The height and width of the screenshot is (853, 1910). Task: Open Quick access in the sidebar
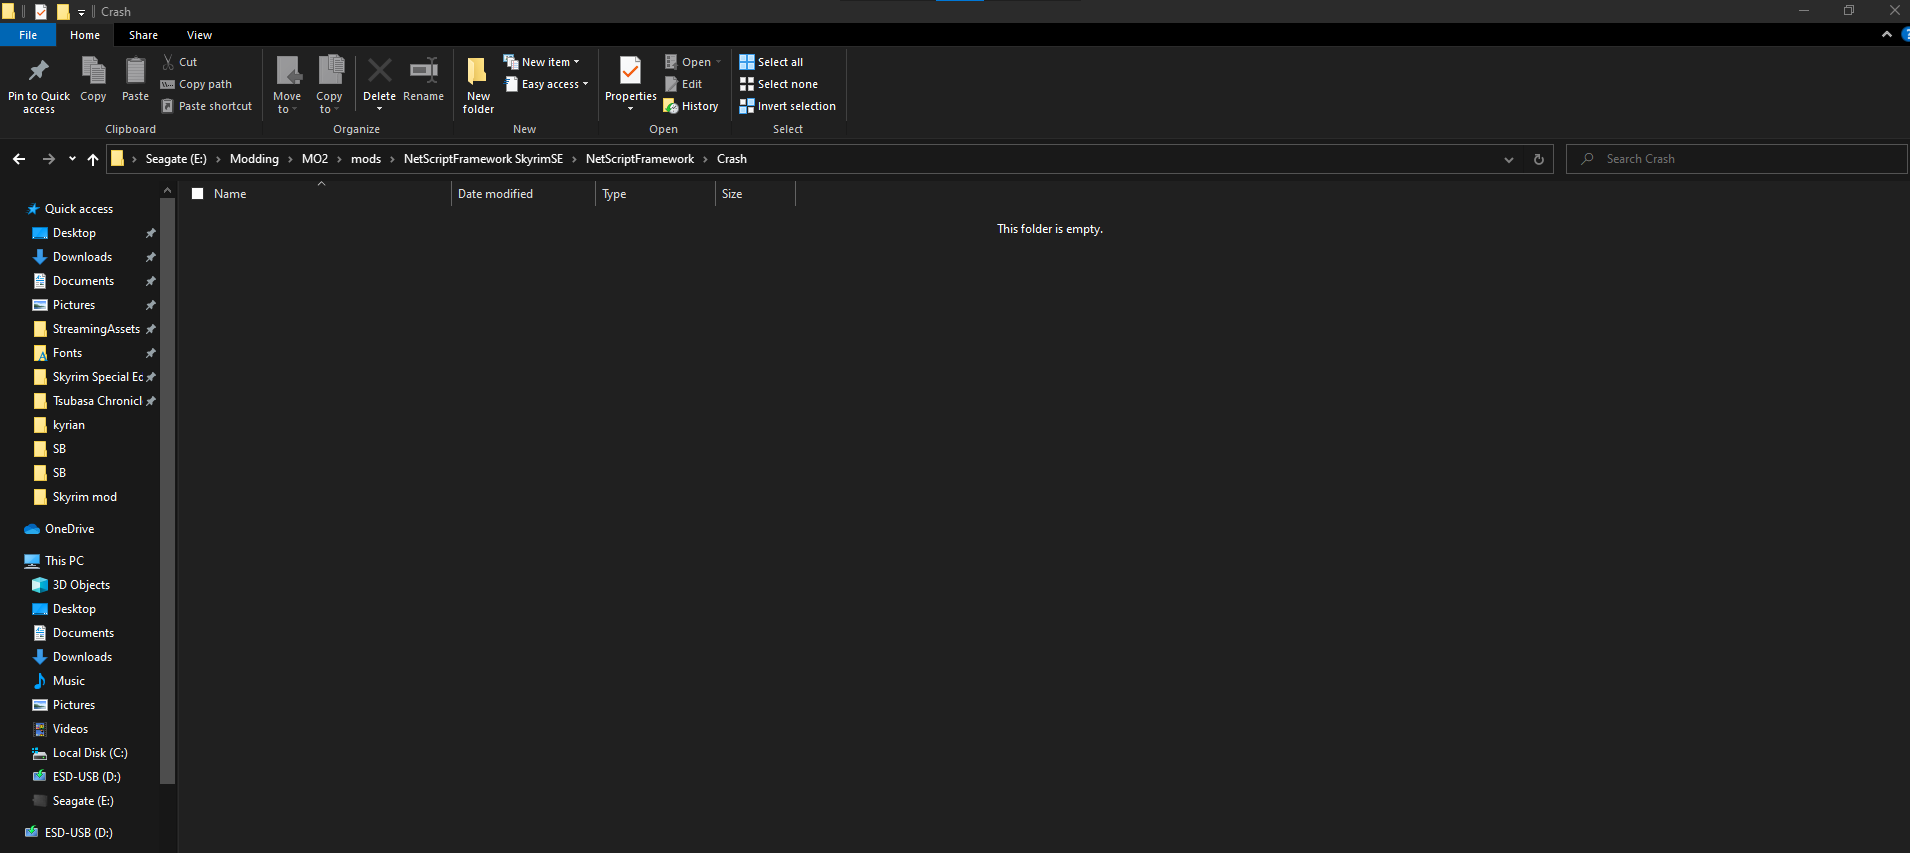pos(79,209)
